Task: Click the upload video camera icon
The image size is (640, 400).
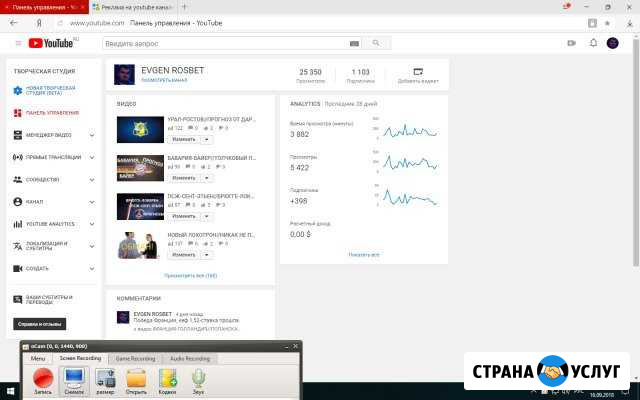Action: pos(571,43)
